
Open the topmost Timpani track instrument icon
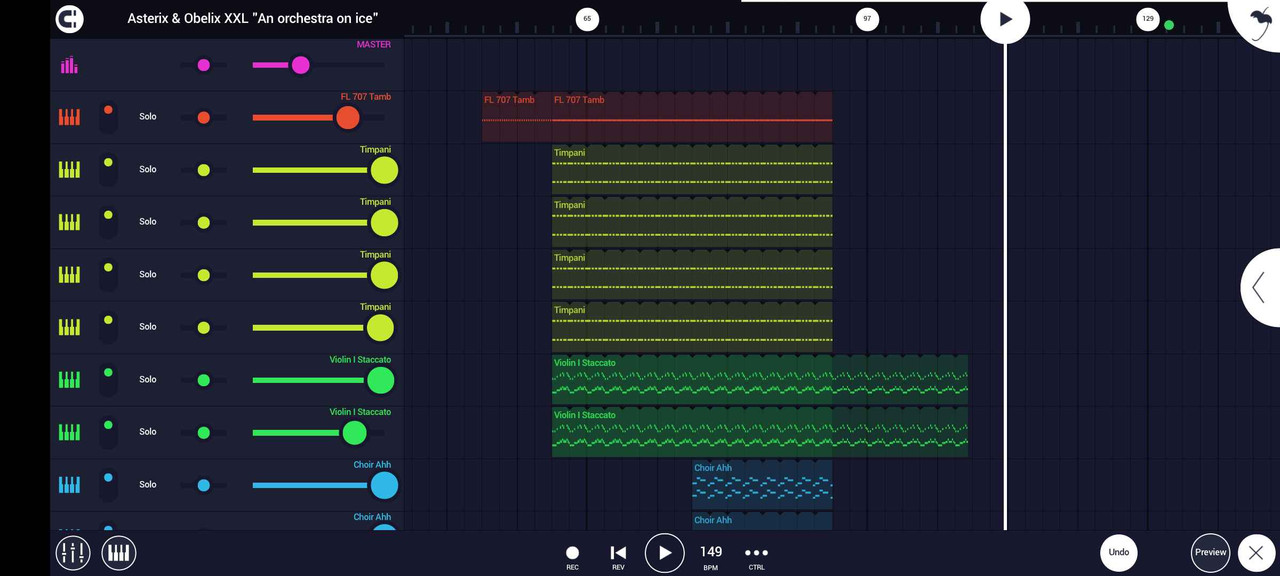coord(69,170)
